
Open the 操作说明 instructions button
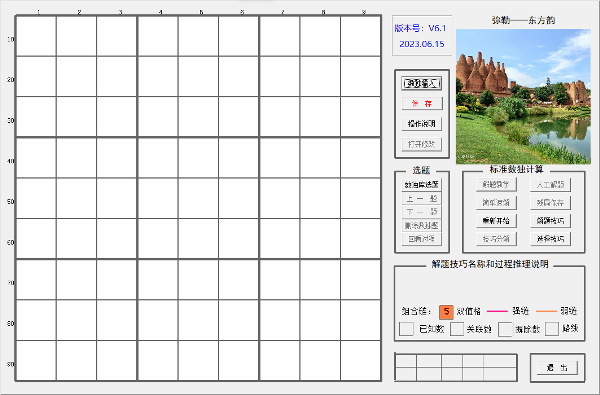tap(422, 124)
